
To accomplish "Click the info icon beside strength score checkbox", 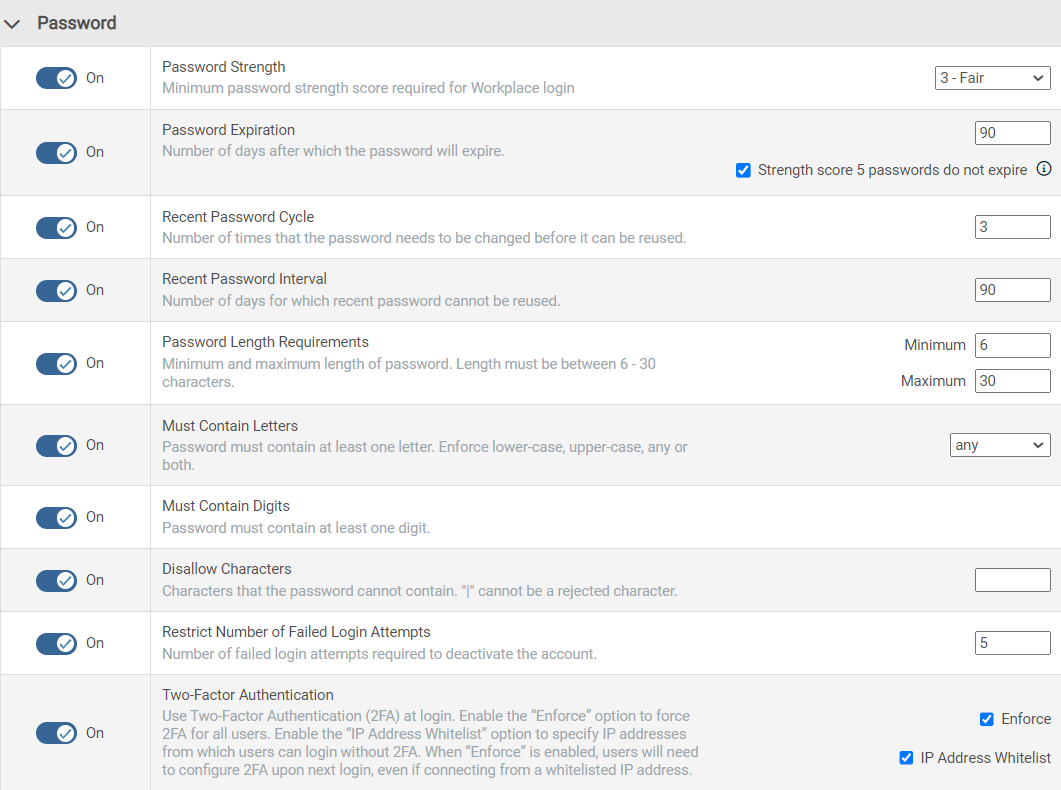I will tap(1044, 169).
